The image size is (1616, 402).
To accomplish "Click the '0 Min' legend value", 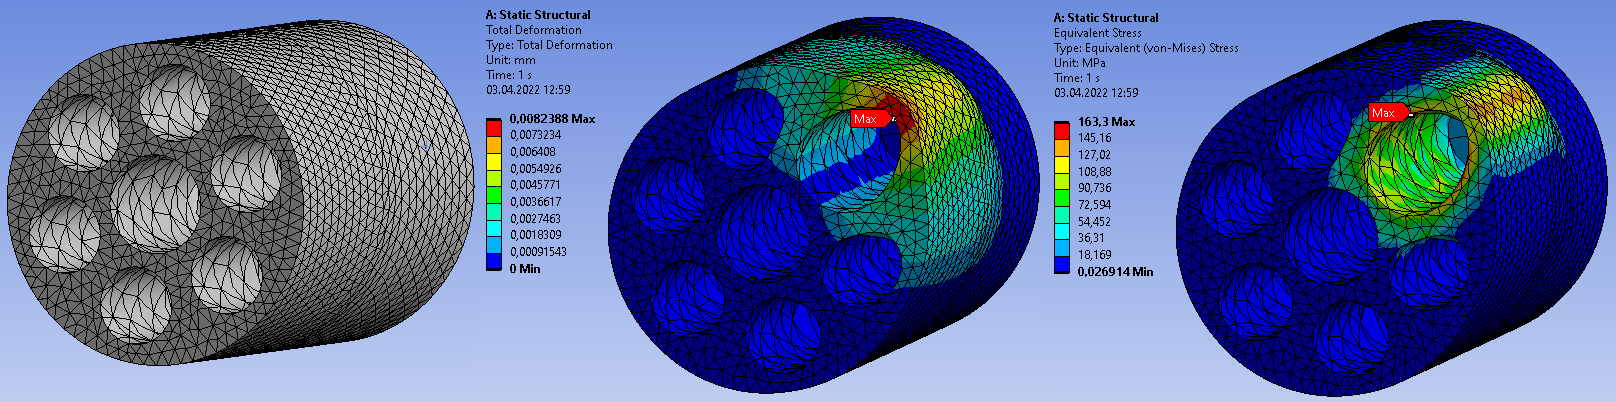I will (x=525, y=269).
